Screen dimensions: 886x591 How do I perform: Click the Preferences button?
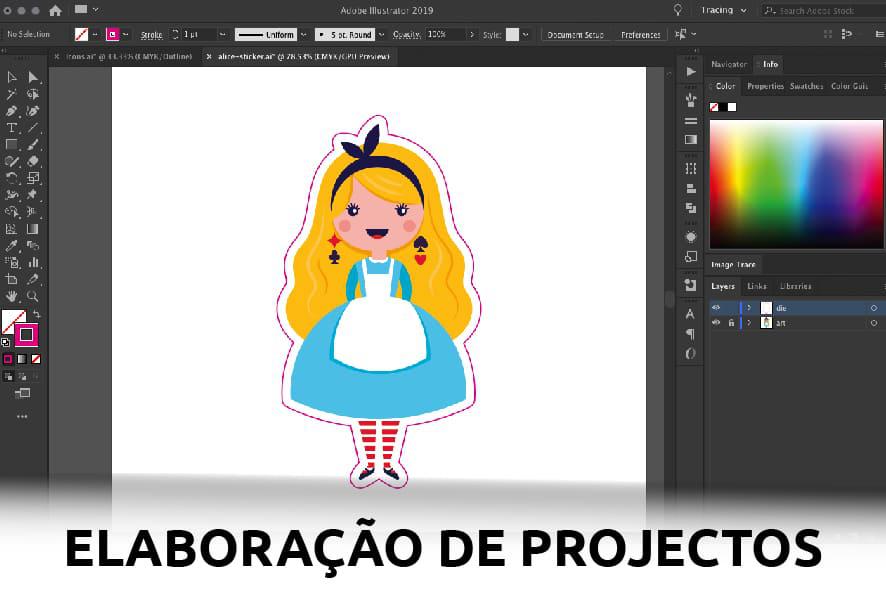640,34
